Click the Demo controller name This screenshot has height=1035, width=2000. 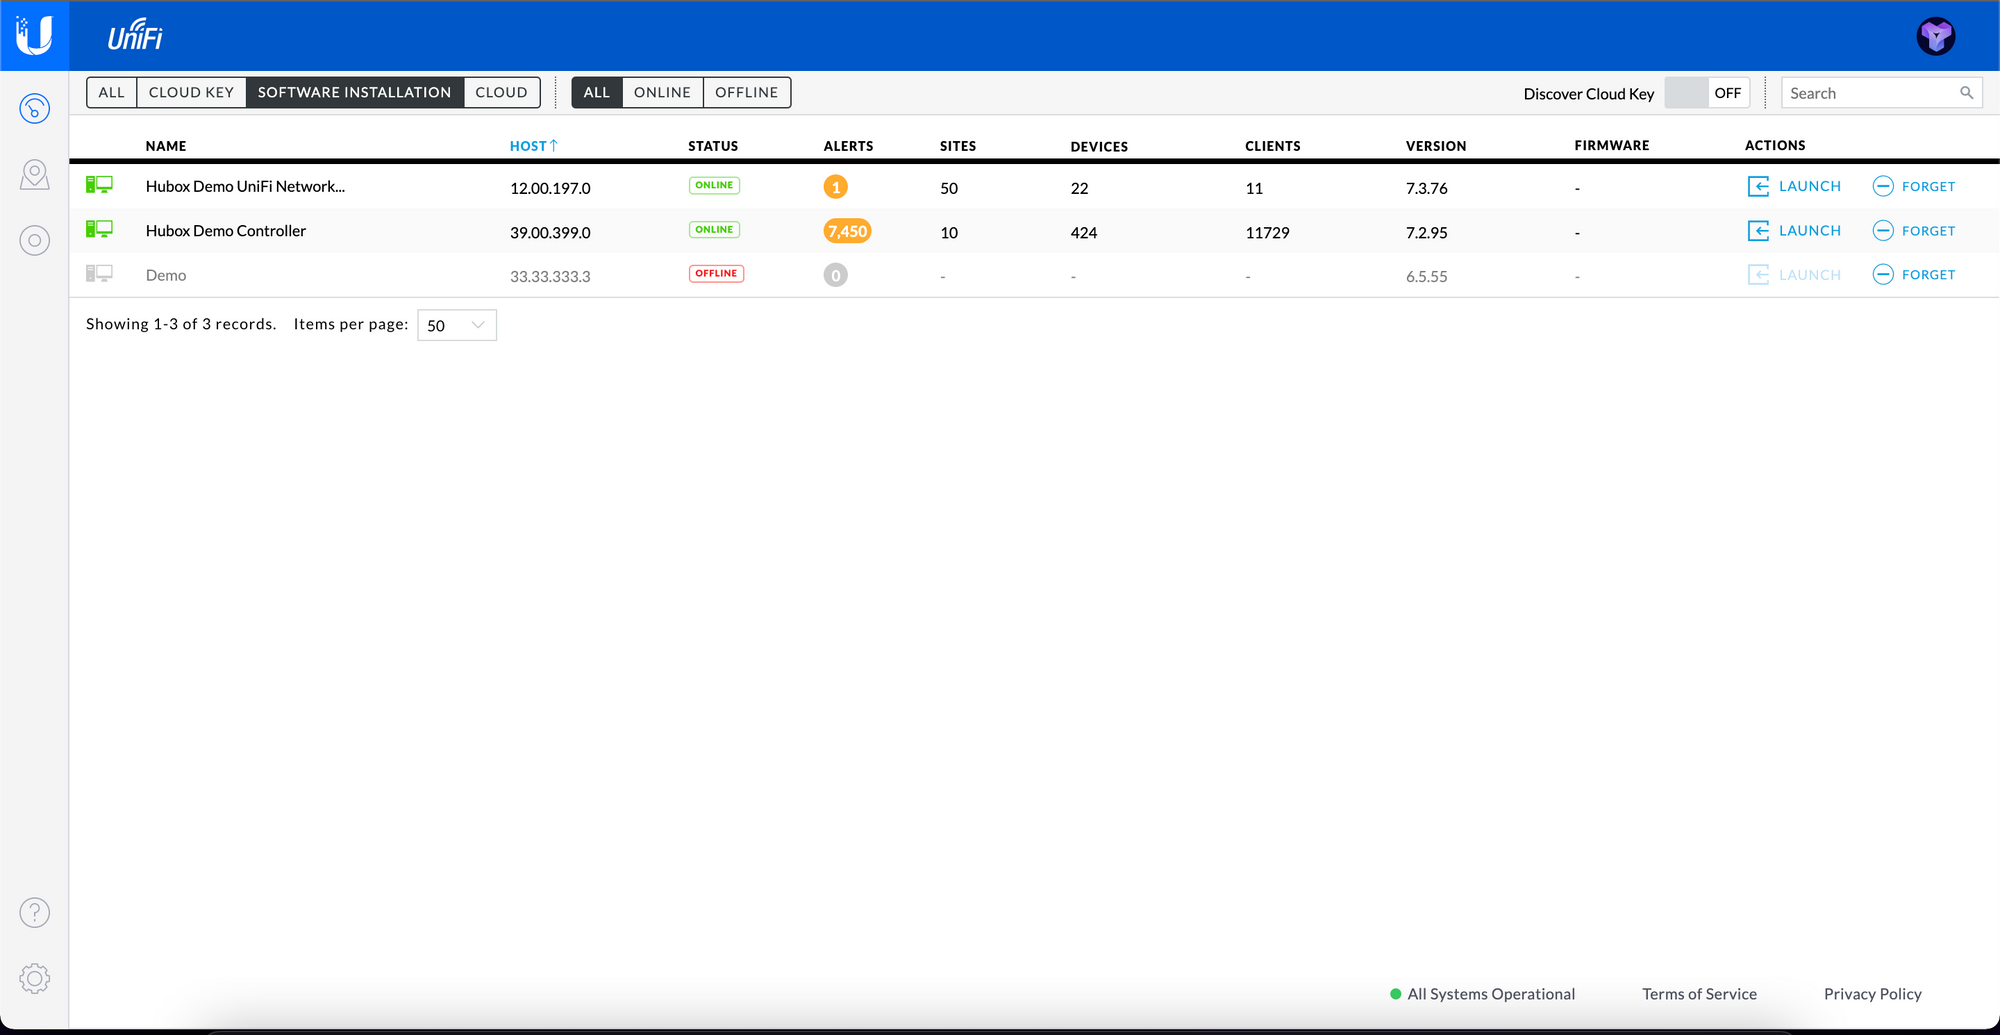(166, 275)
